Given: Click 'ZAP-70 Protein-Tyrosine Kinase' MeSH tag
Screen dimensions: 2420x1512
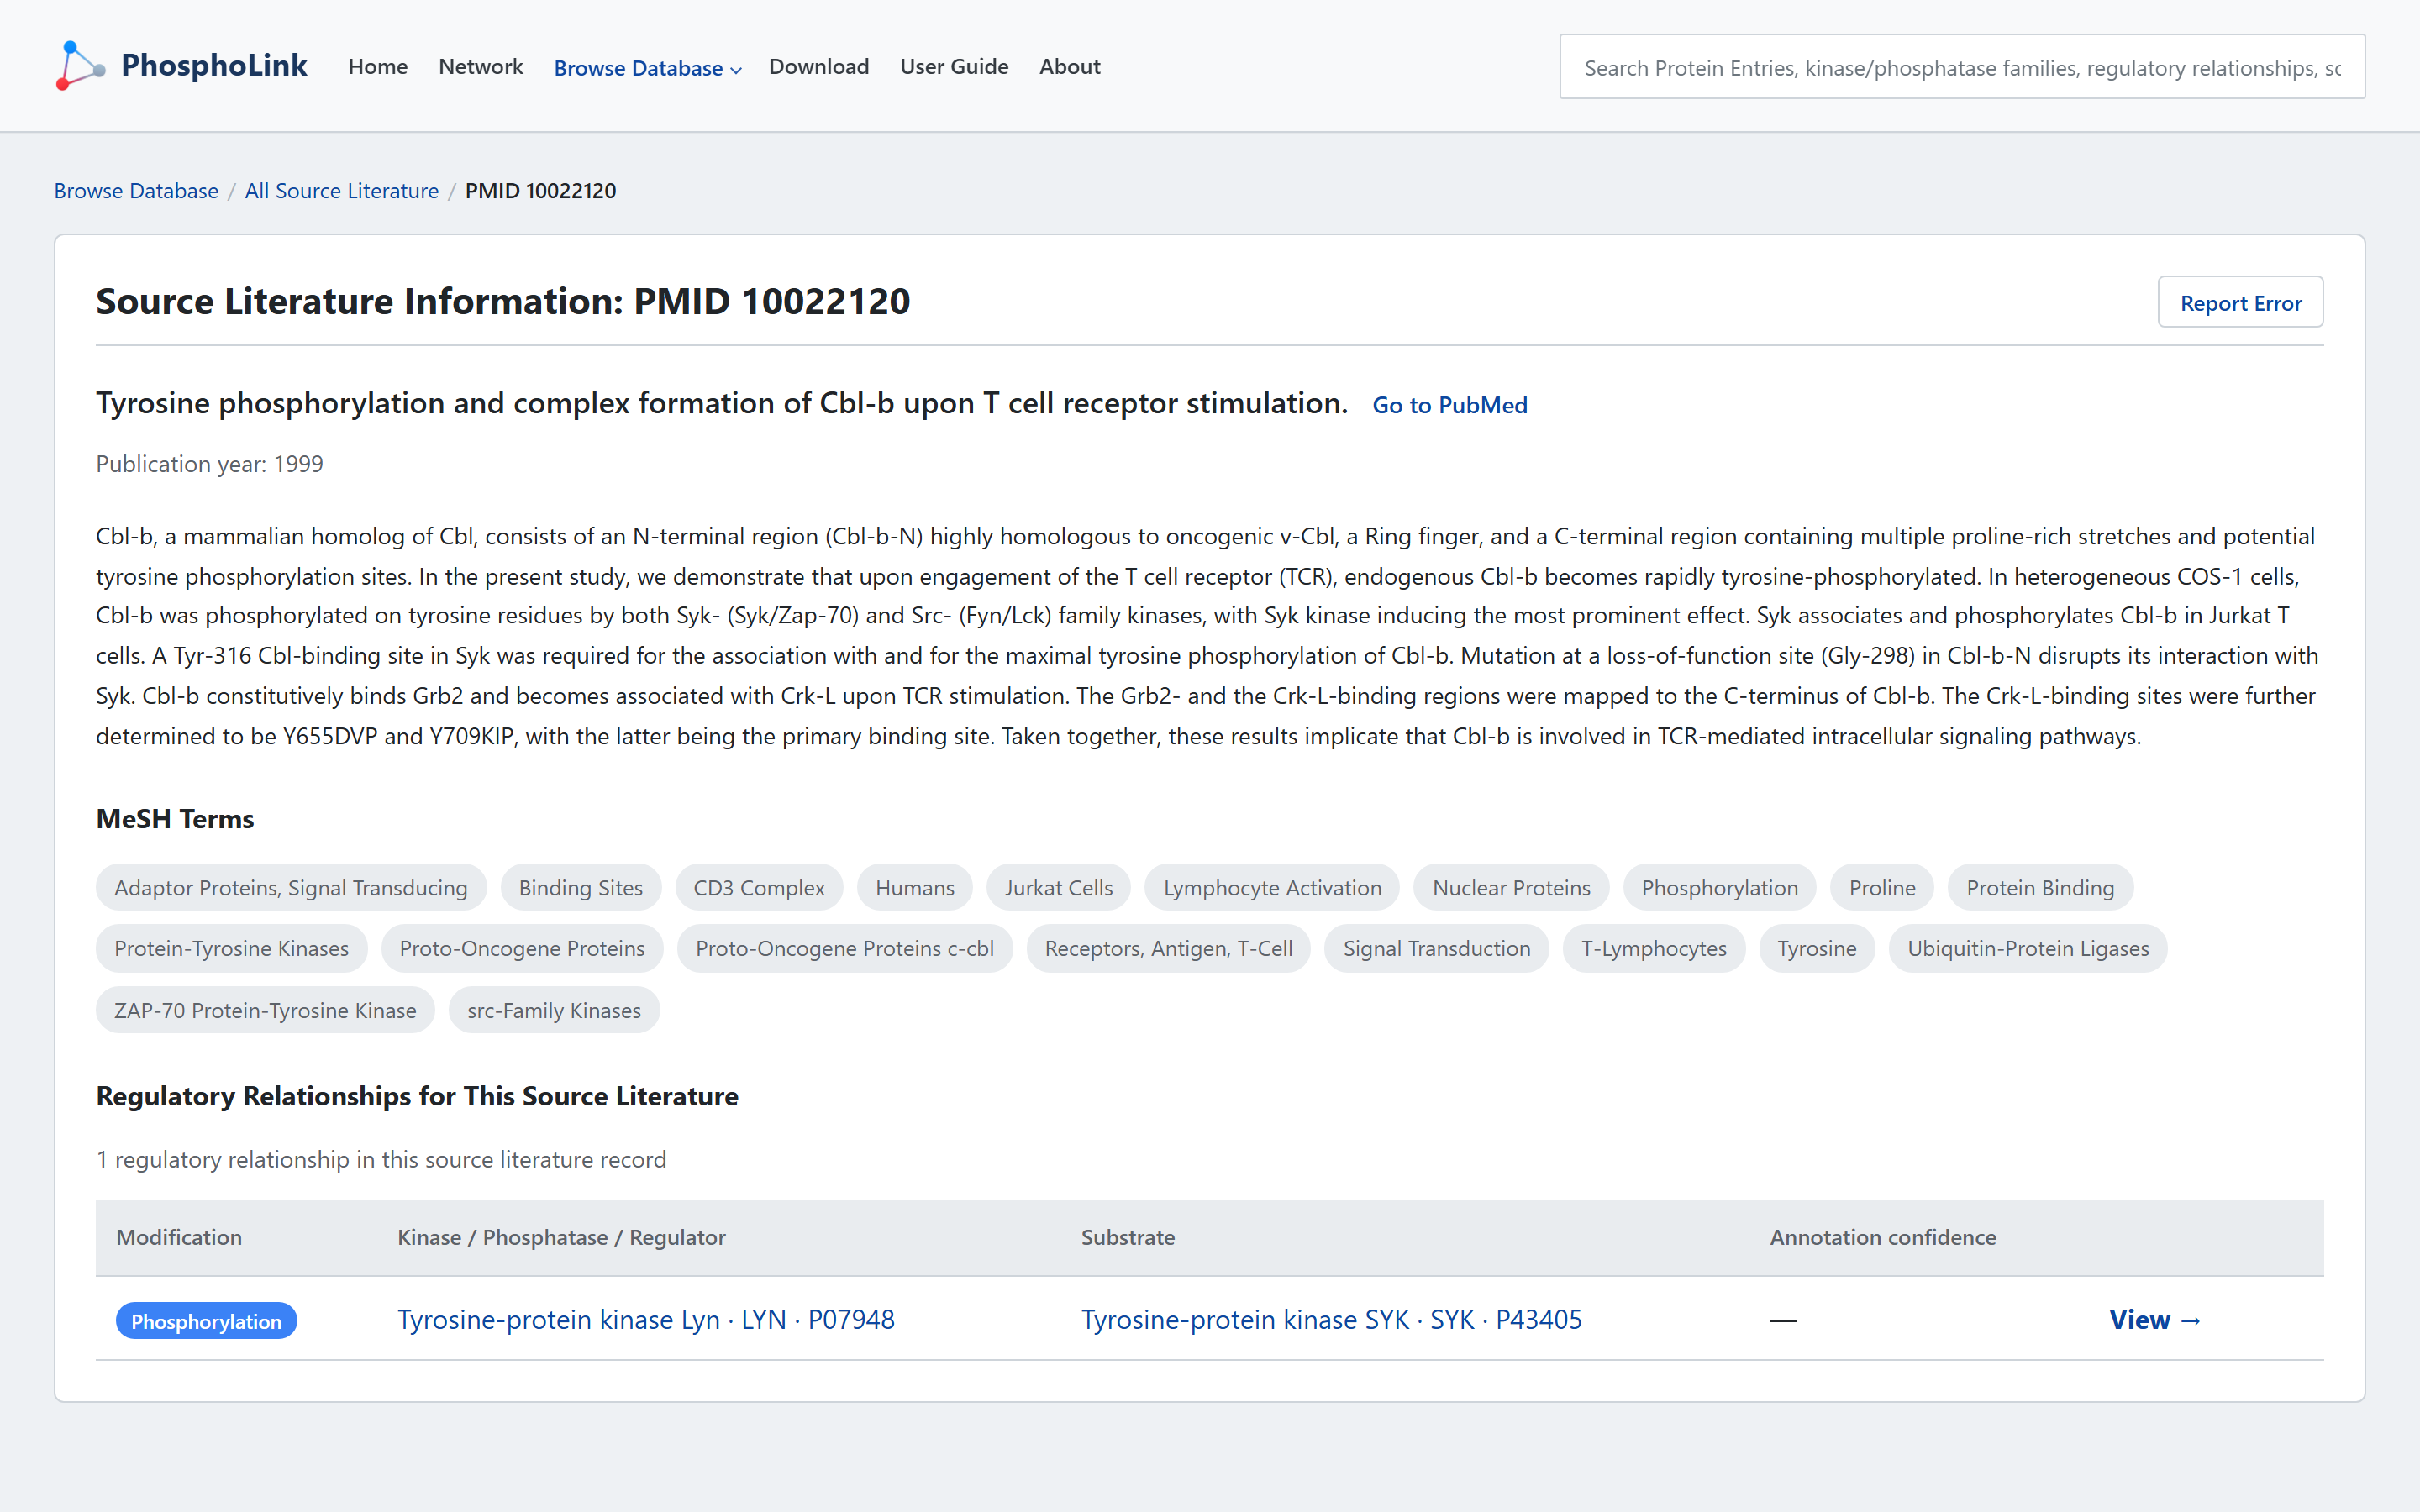Looking at the screenshot, I should point(265,1010).
